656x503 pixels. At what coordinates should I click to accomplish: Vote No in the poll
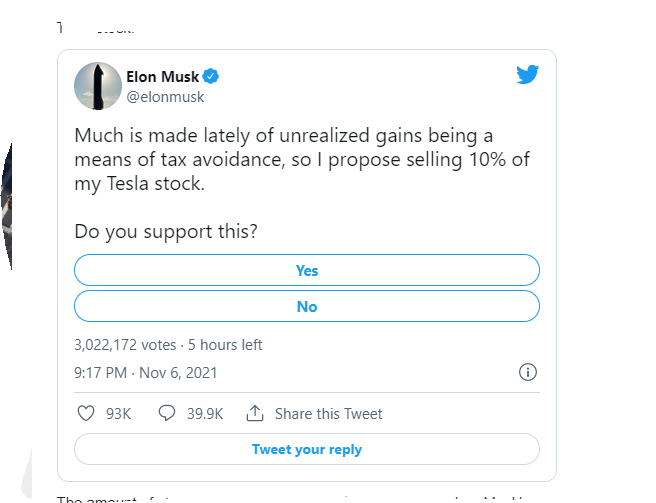tap(307, 307)
